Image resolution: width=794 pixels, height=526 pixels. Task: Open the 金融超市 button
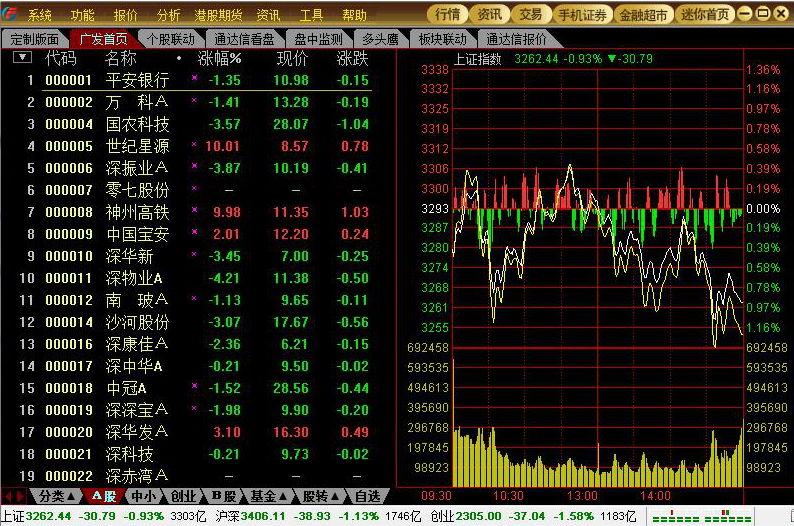(x=643, y=15)
